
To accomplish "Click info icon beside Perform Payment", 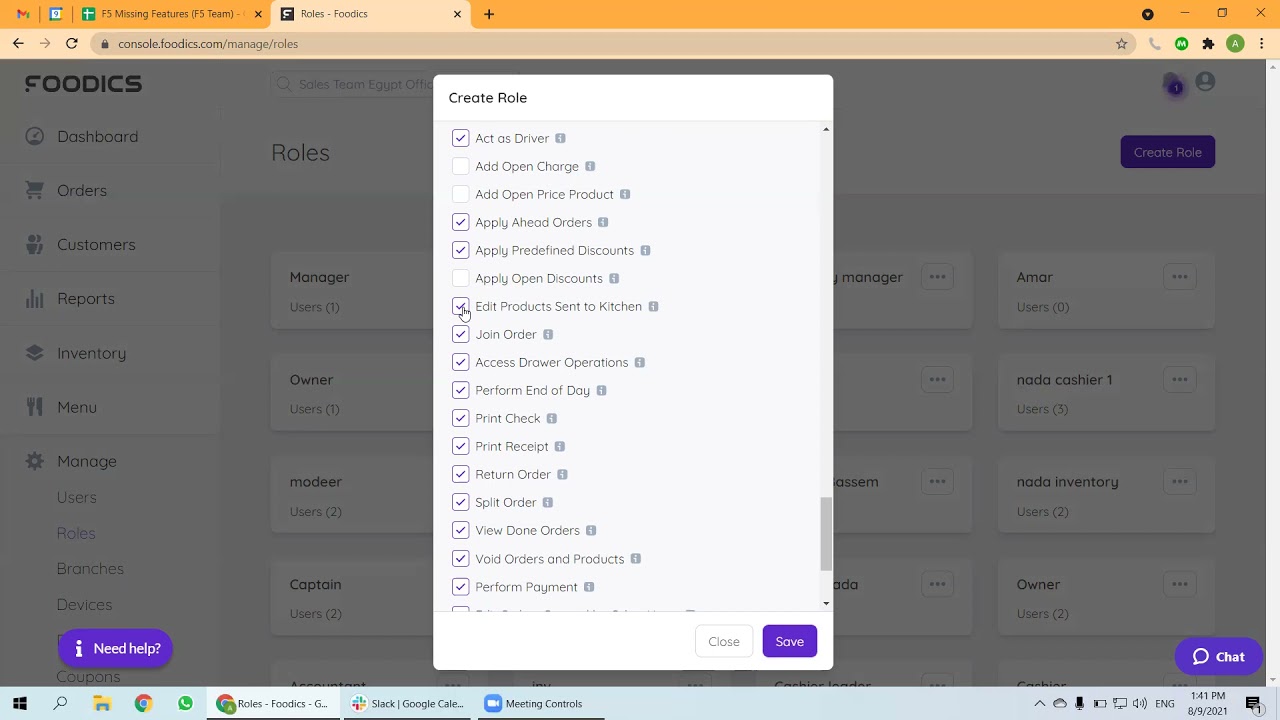I will click(589, 587).
